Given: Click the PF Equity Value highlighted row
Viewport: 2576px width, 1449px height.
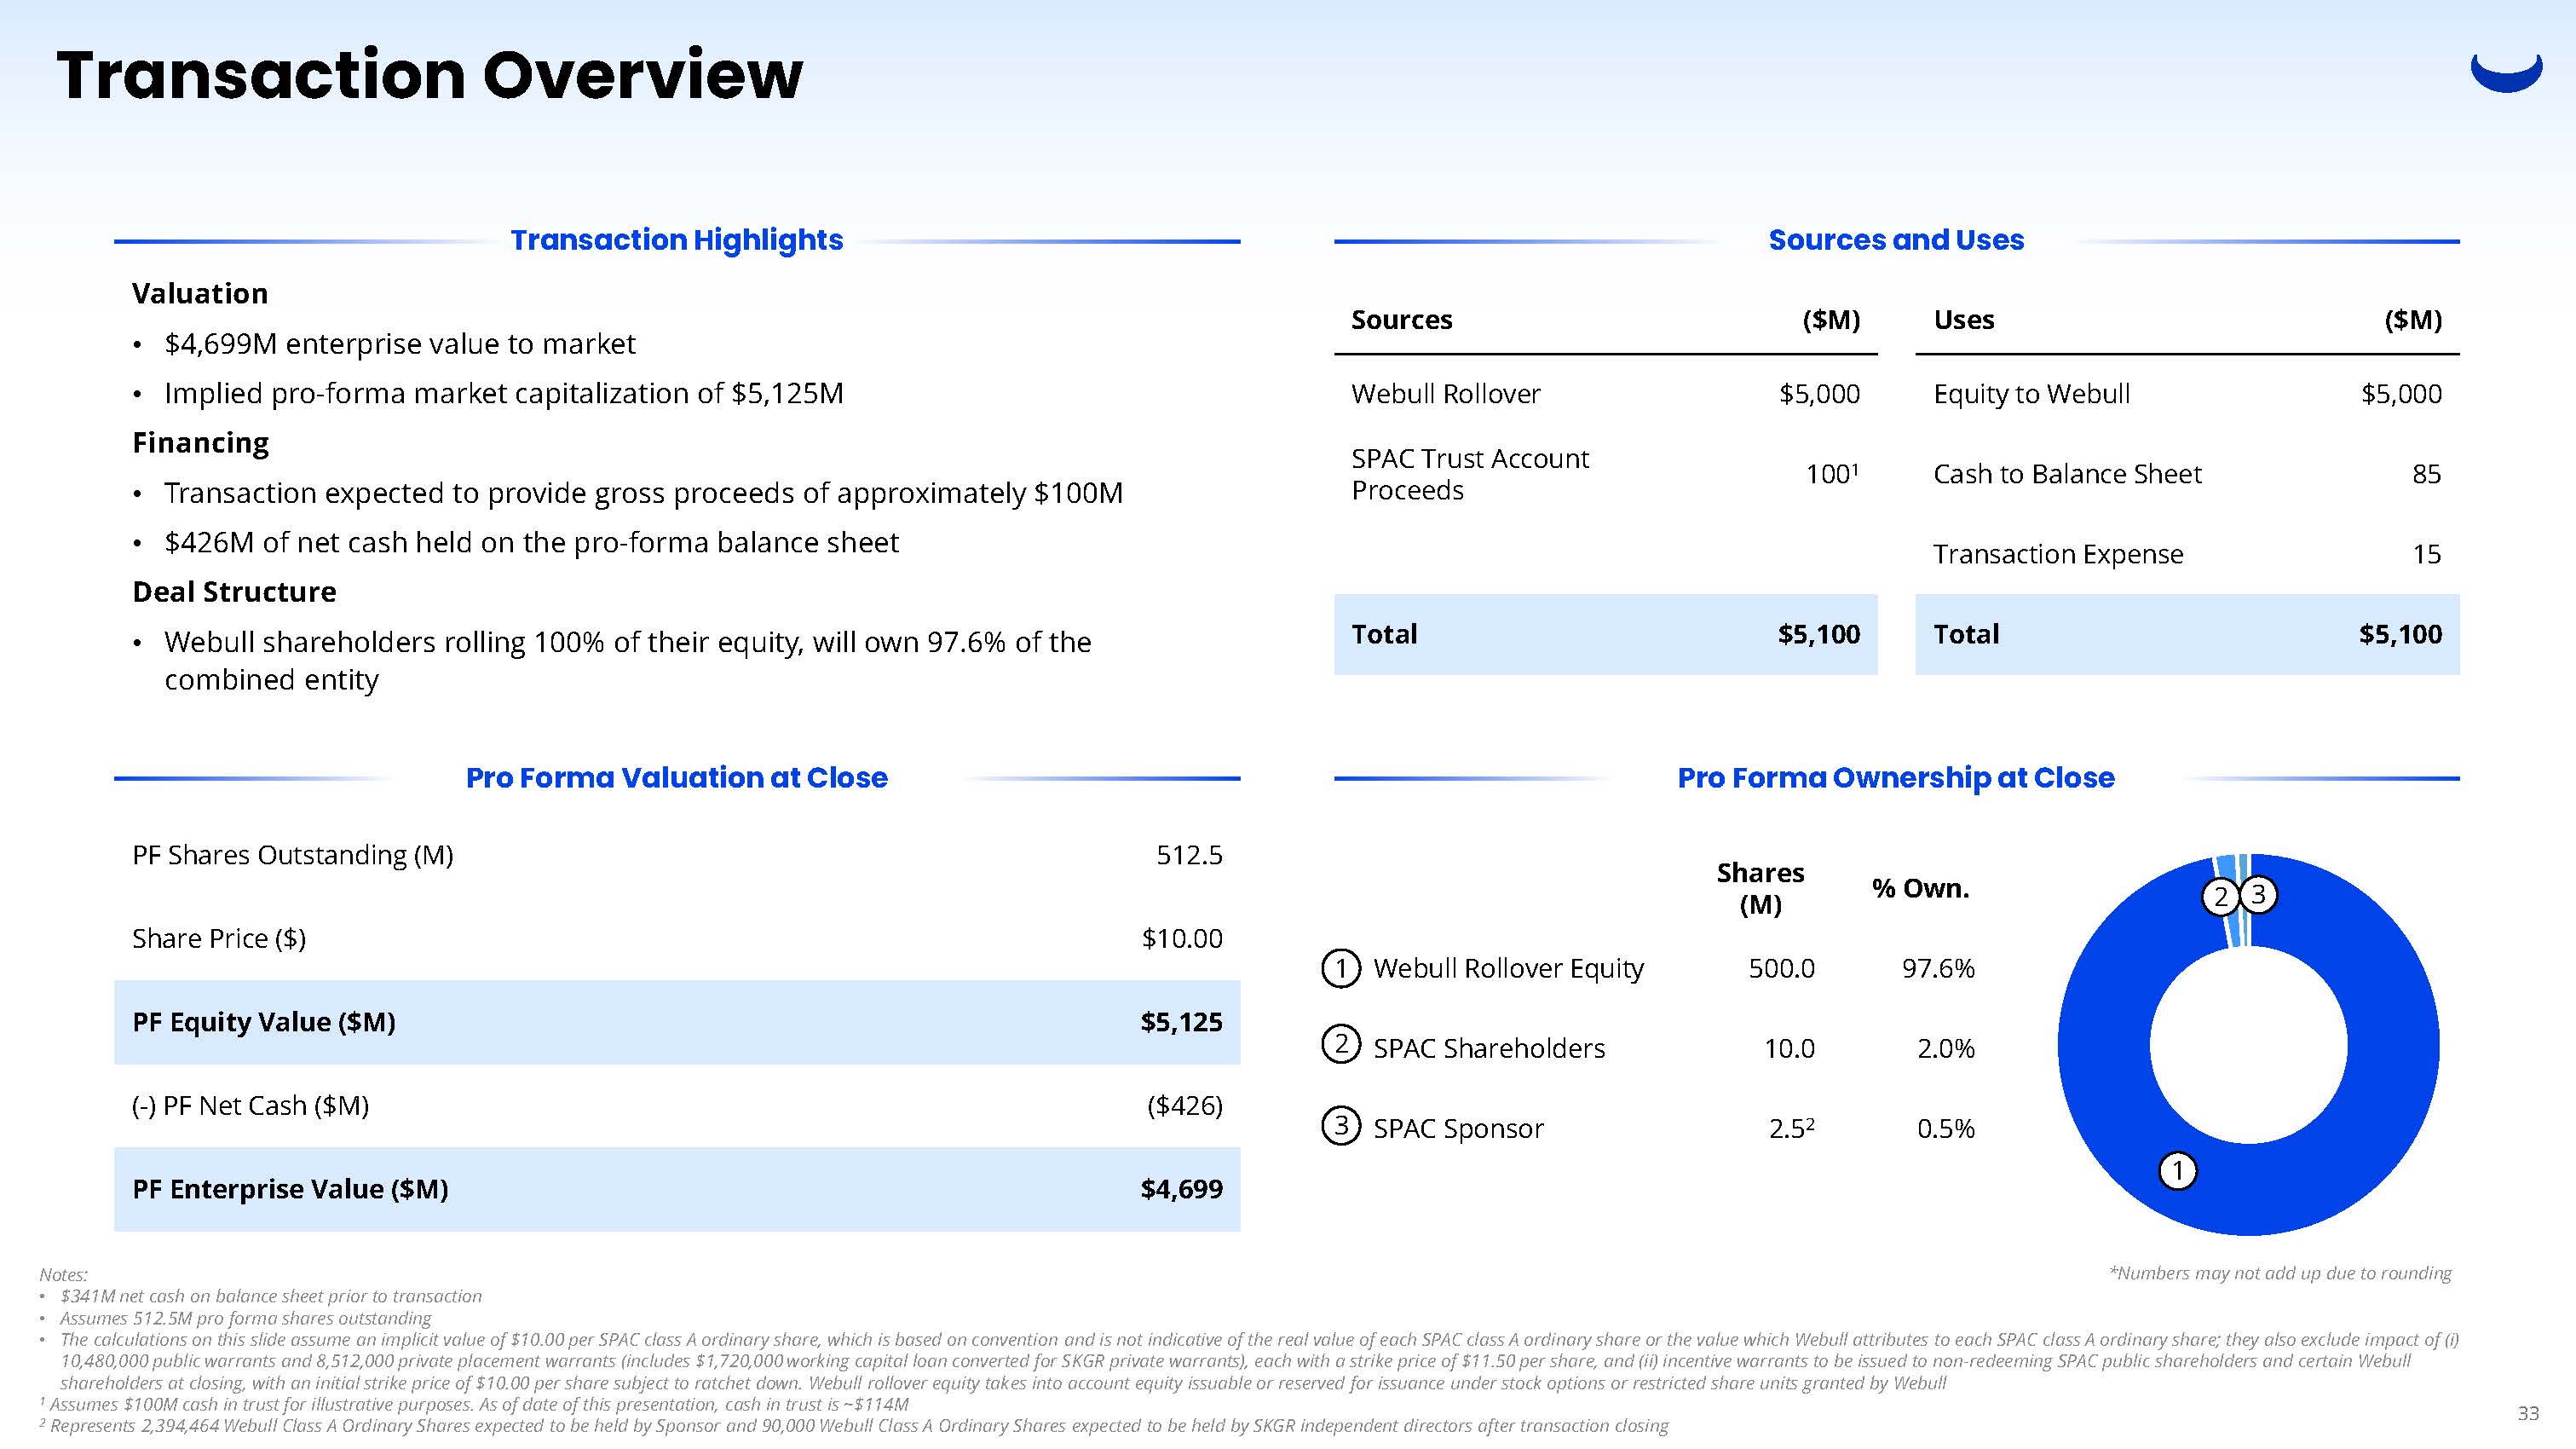Looking at the screenshot, I should tap(677, 1022).
